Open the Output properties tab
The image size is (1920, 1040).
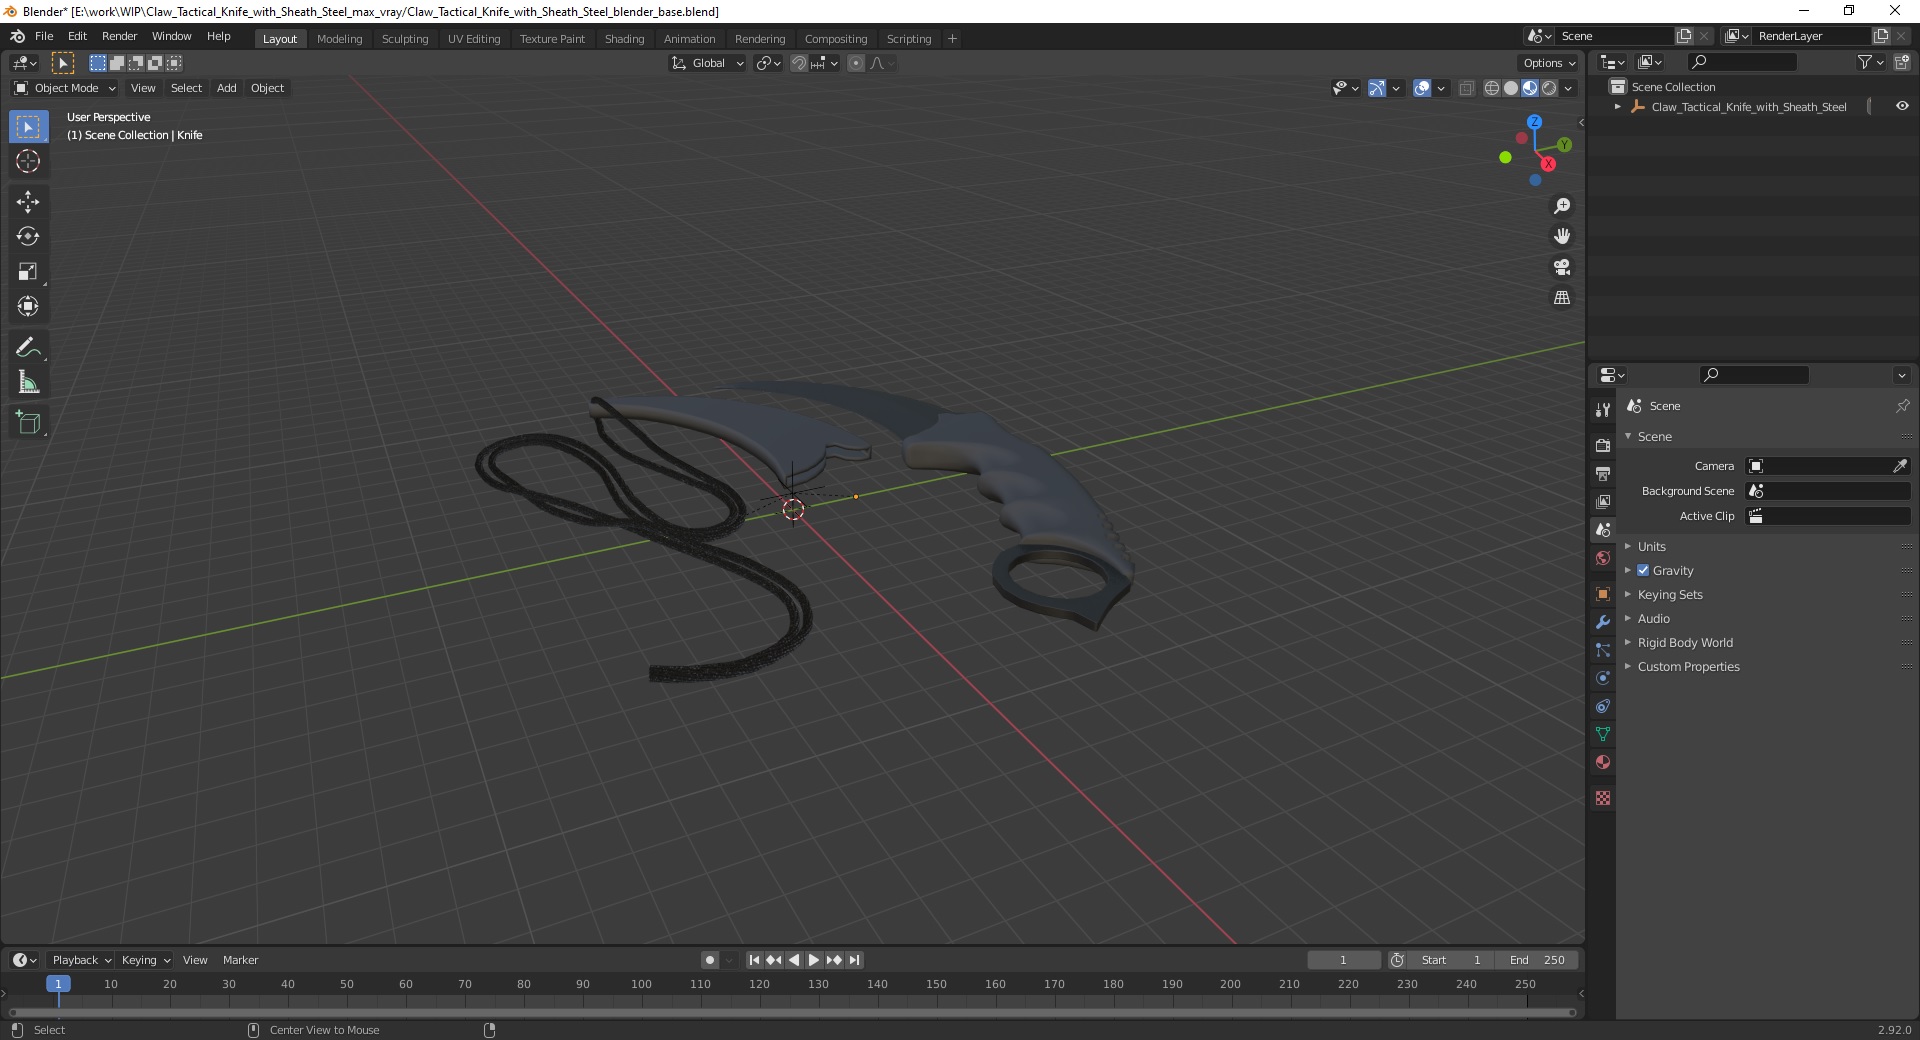point(1603,473)
